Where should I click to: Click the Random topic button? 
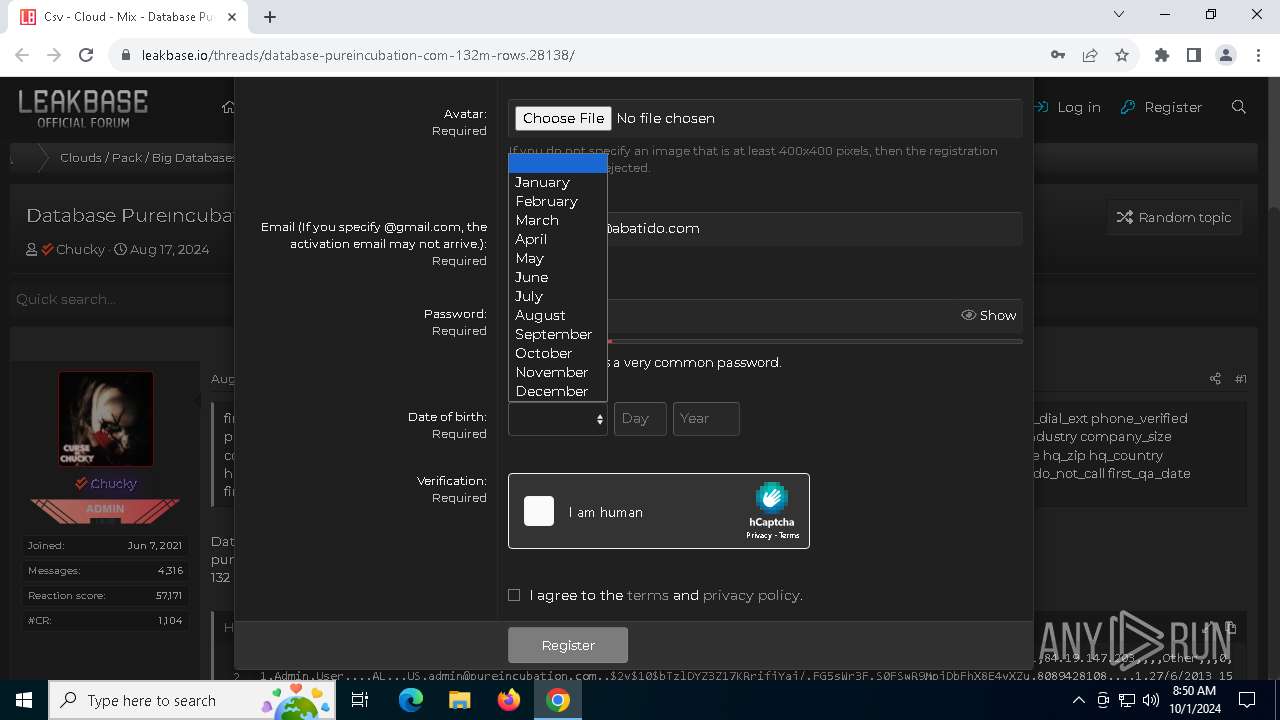(1174, 217)
